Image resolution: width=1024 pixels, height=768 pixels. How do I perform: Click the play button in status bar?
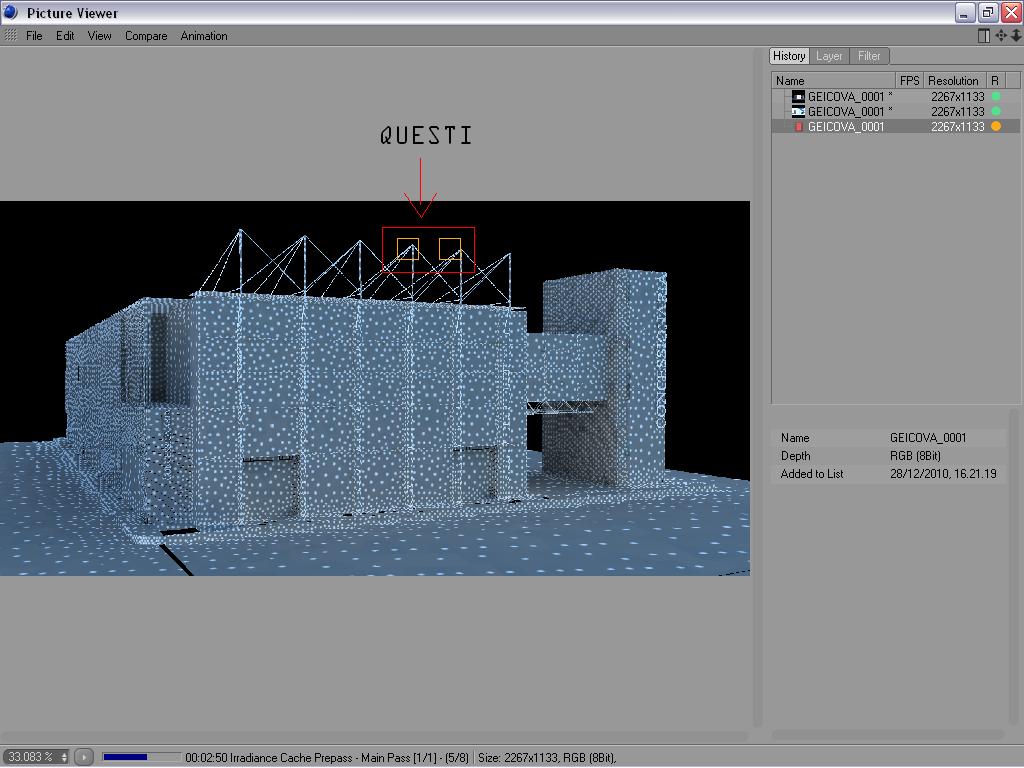tap(84, 758)
